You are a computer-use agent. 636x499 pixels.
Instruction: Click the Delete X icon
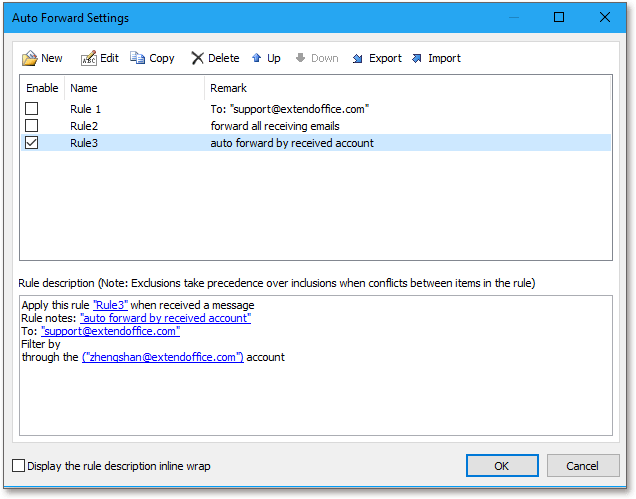click(x=197, y=58)
